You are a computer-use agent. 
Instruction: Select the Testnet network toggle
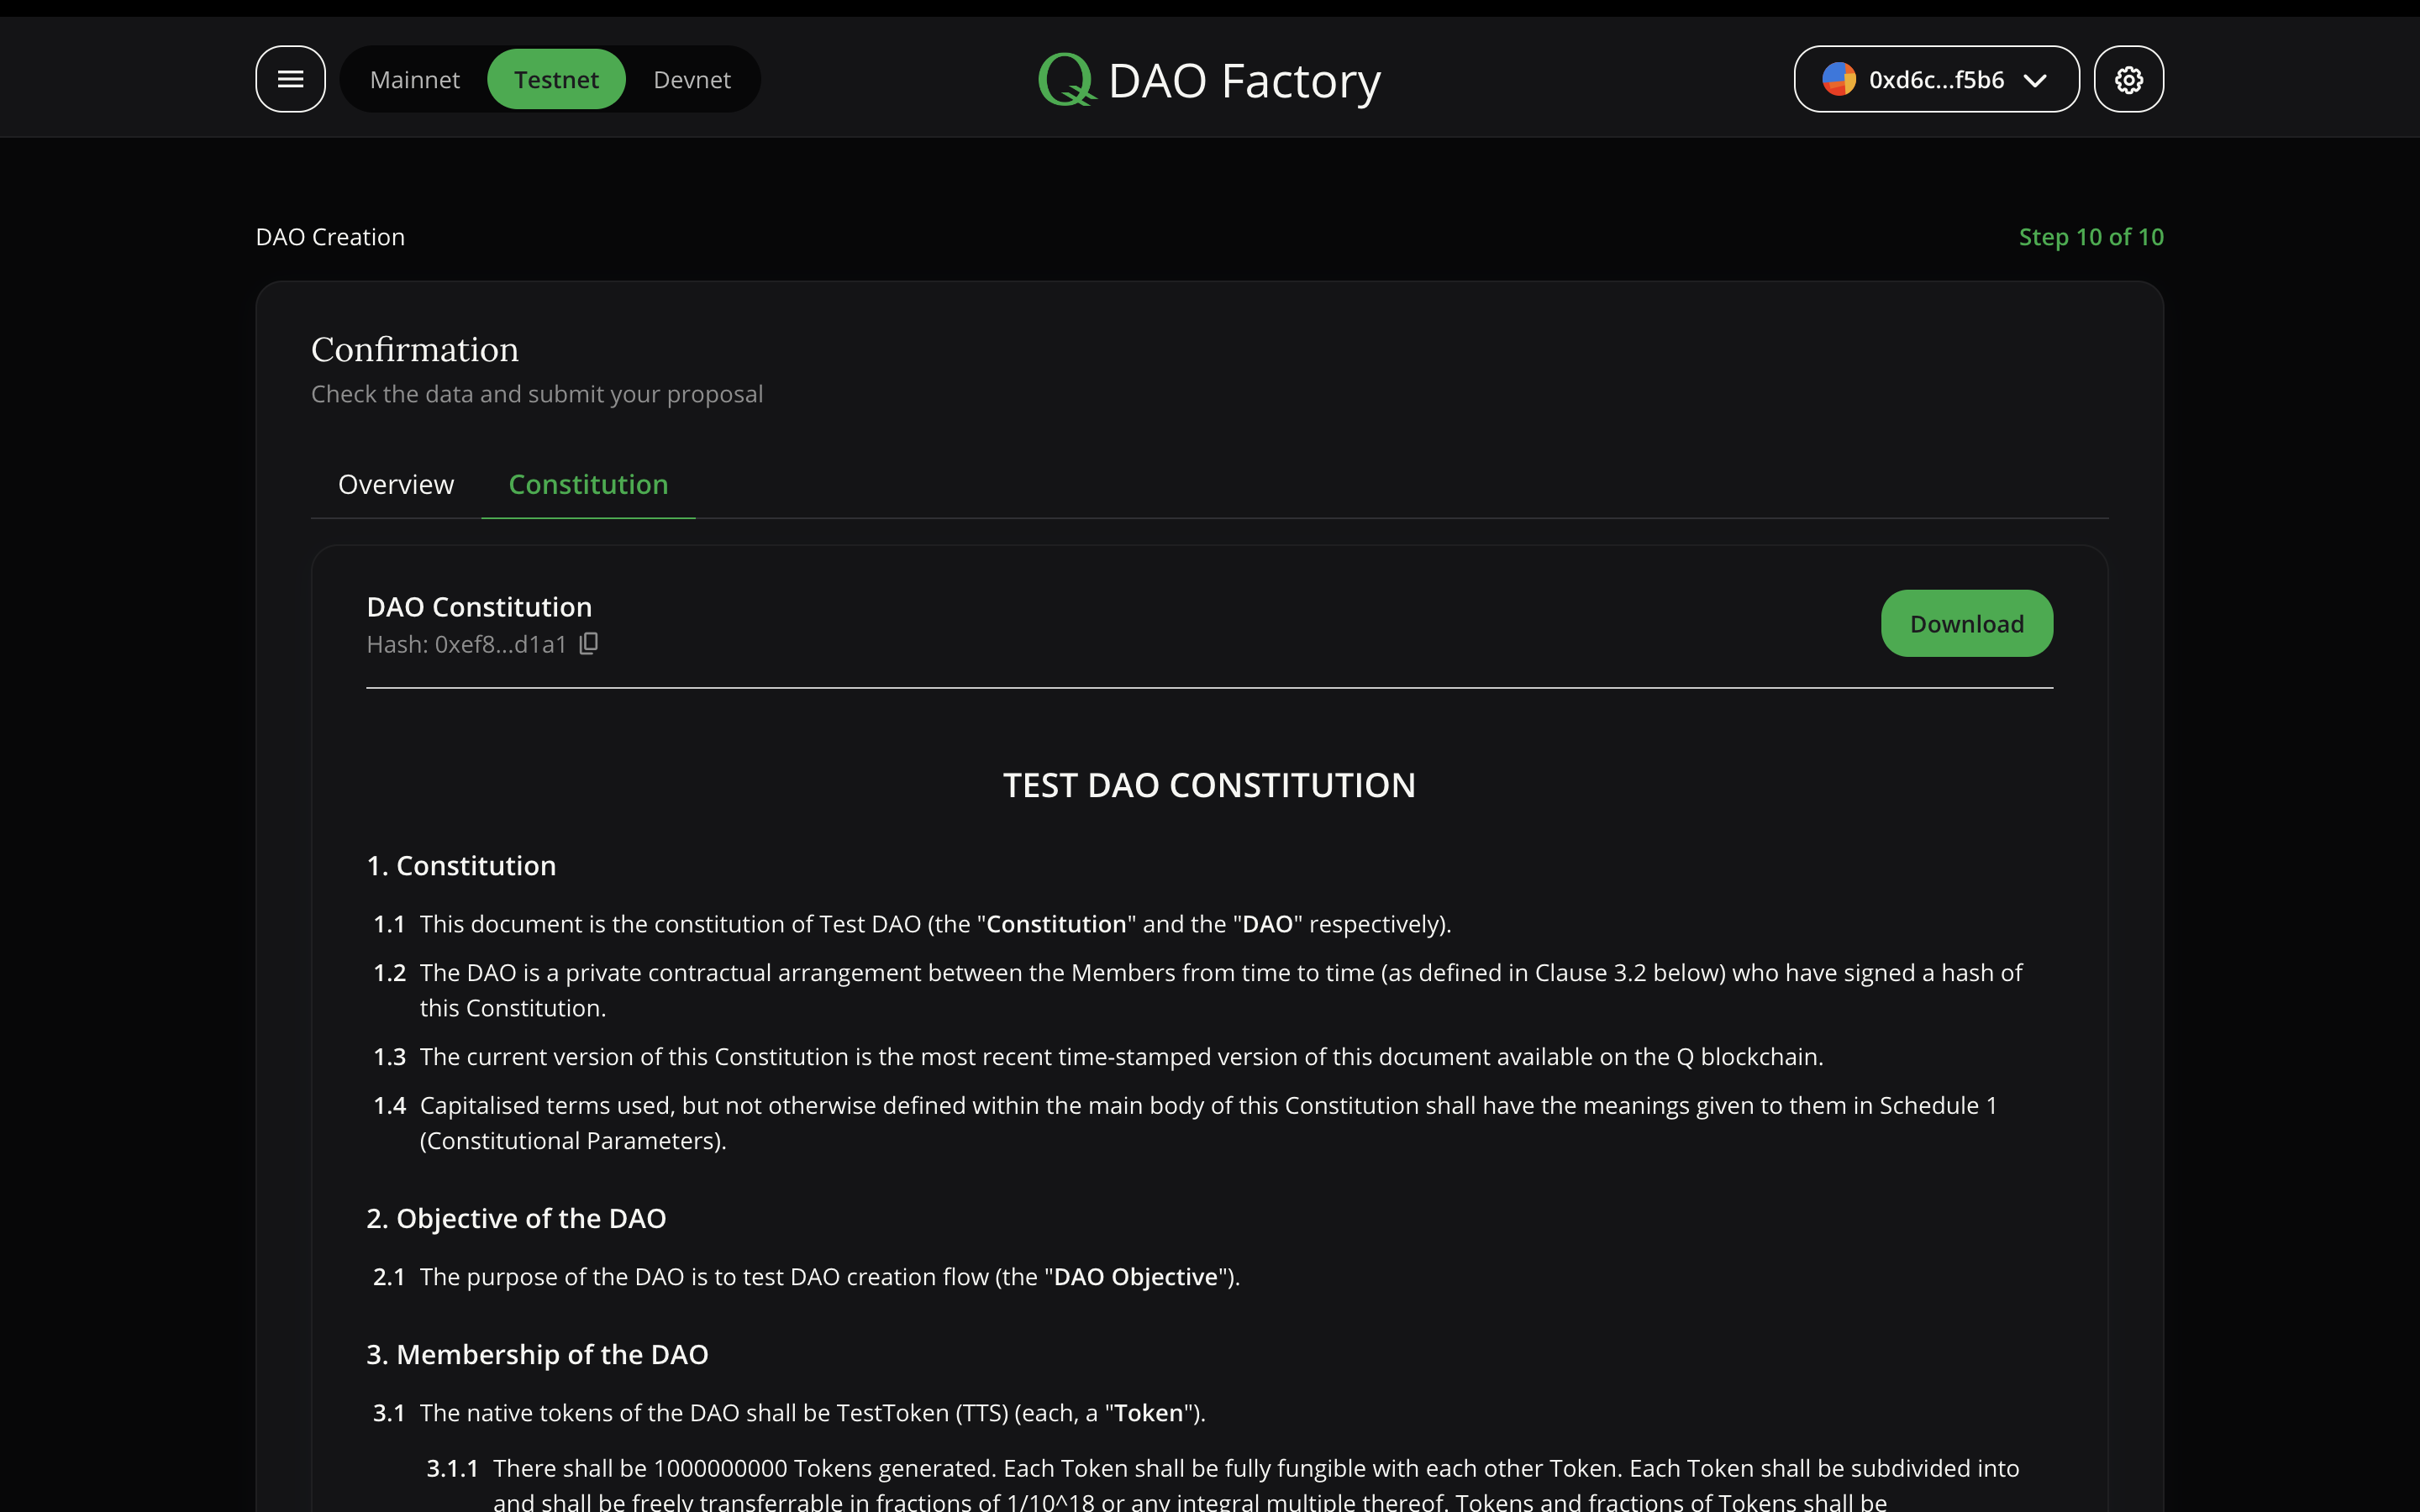(x=555, y=78)
